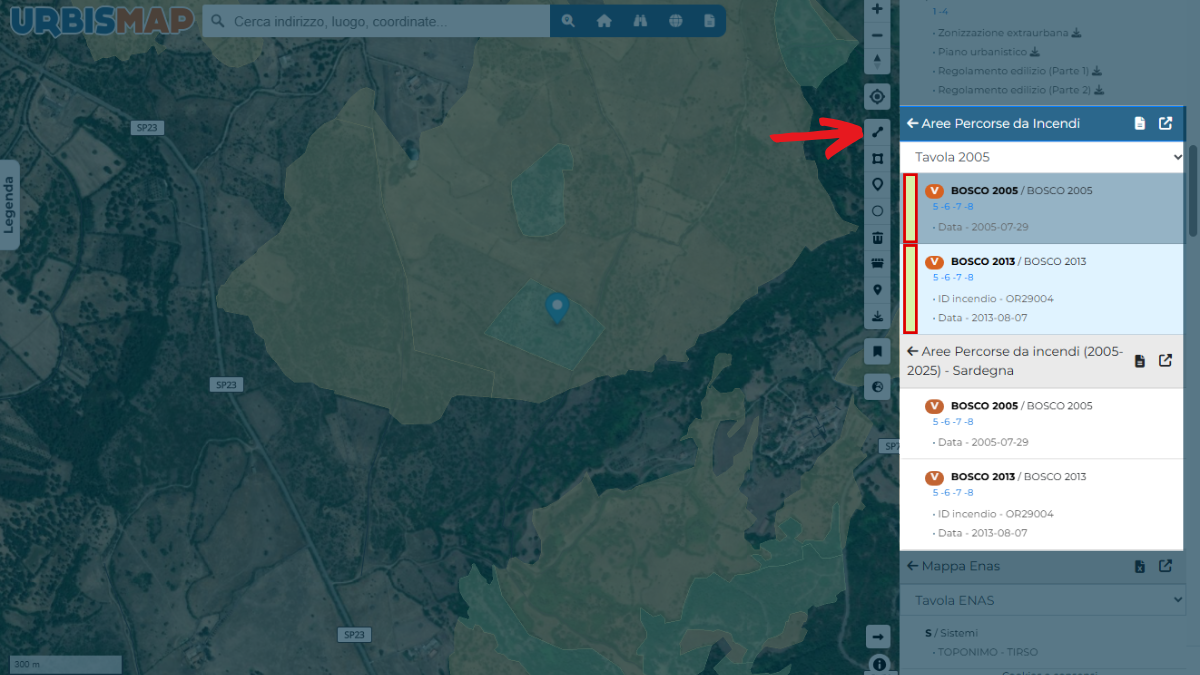This screenshot has width=1200, height=675.
Task: Download Regolamento edilizio (Parte 1)
Action: click(1097, 71)
